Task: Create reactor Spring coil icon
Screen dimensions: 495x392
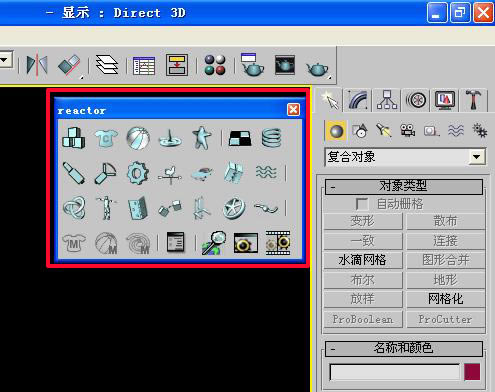Action: click(x=271, y=138)
